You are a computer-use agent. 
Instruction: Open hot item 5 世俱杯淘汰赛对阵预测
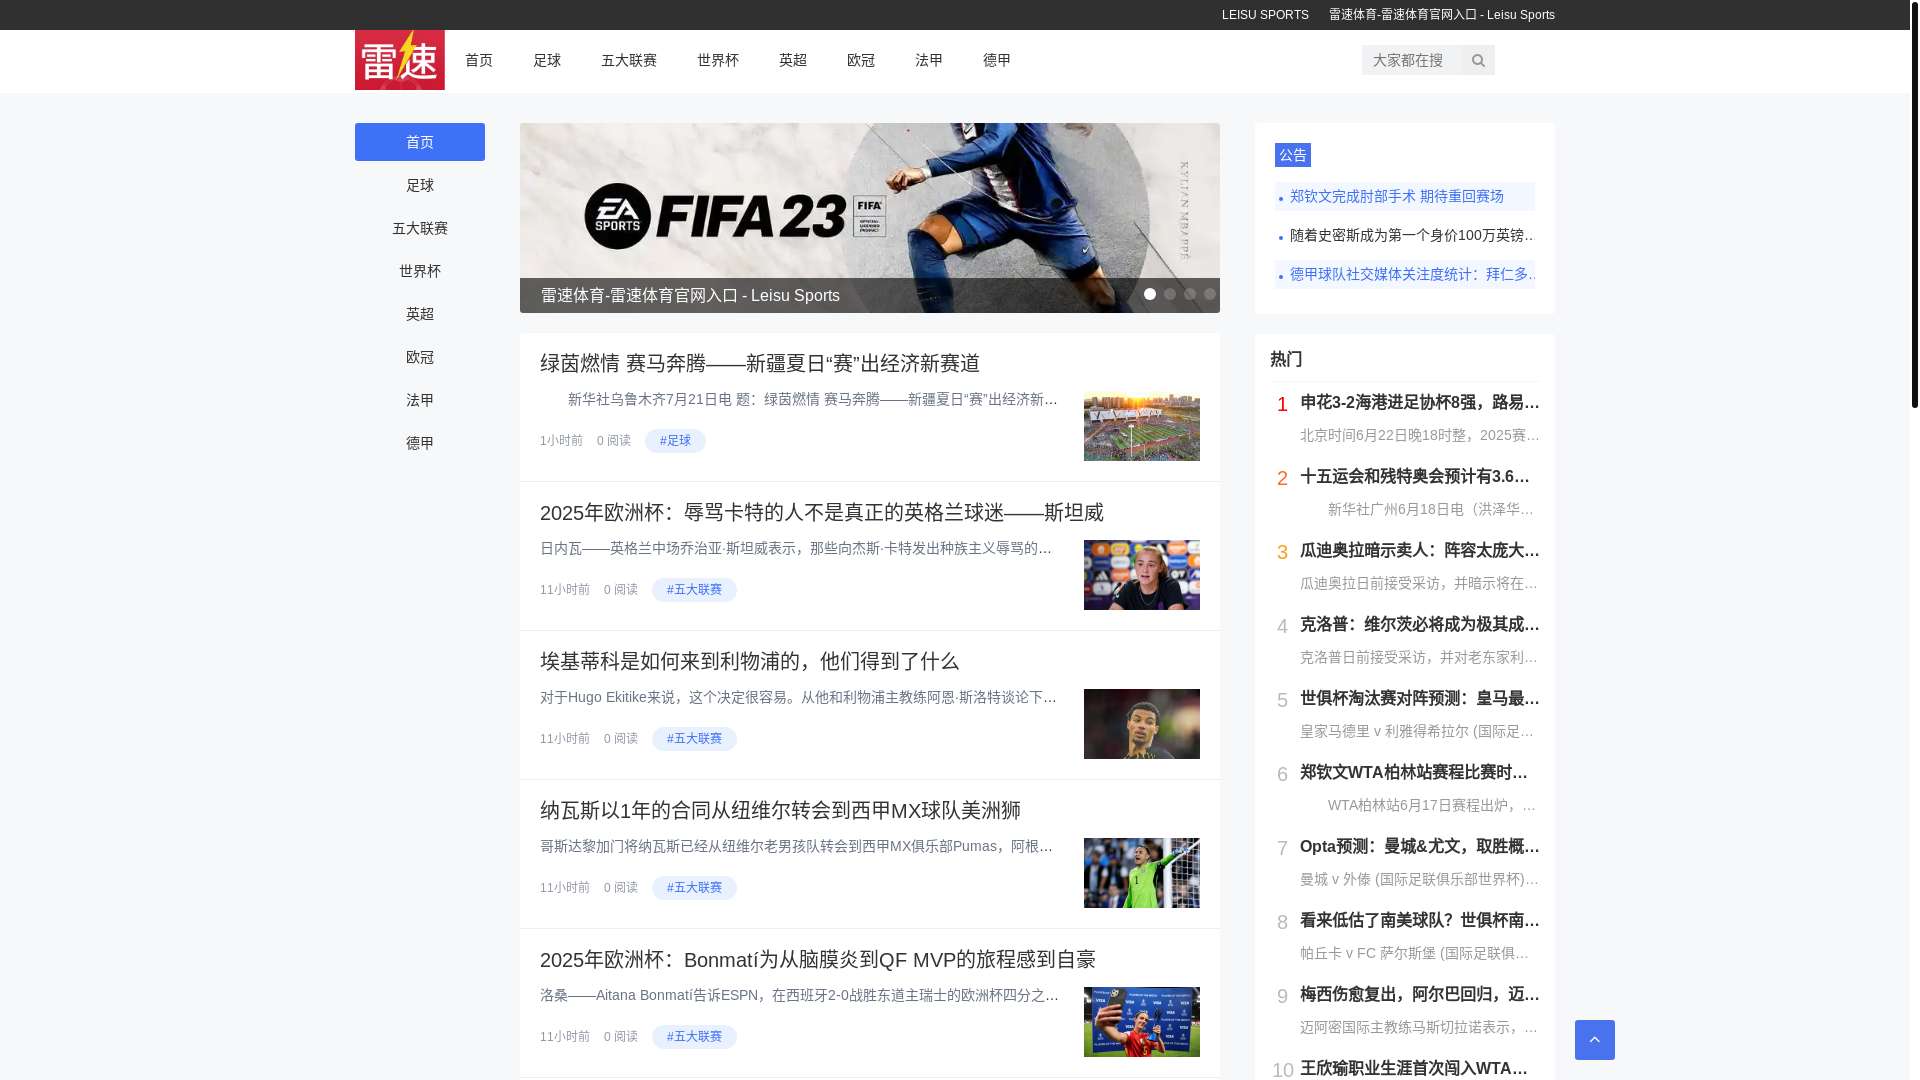pyautogui.click(x=1419, y=698)
